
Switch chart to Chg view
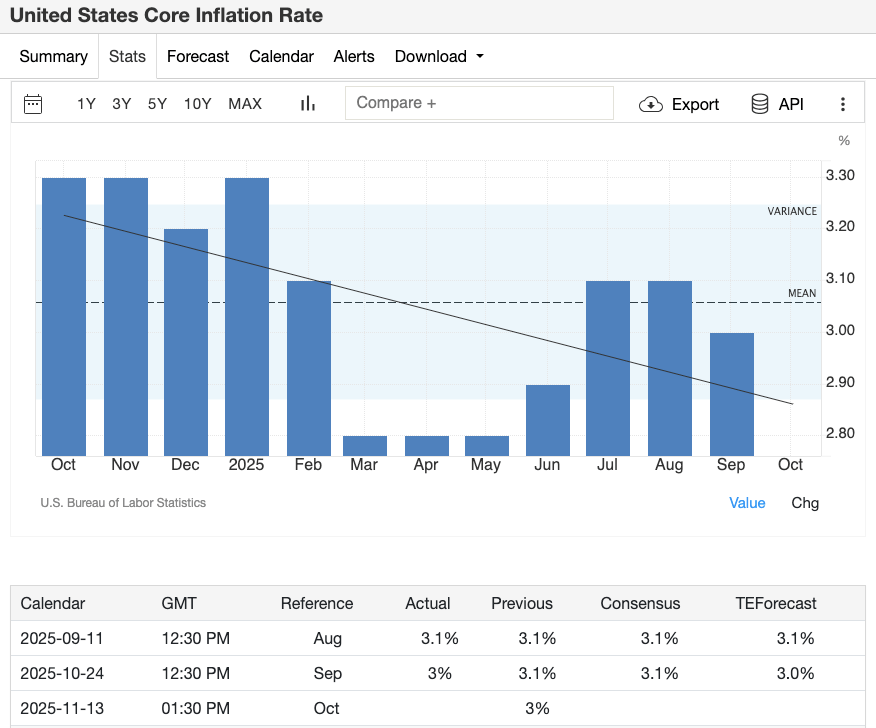tap(804, 503)
